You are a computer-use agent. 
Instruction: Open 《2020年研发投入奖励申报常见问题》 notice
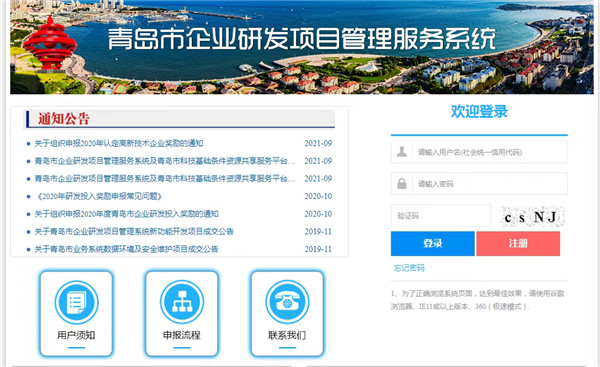tap(99, 196)
